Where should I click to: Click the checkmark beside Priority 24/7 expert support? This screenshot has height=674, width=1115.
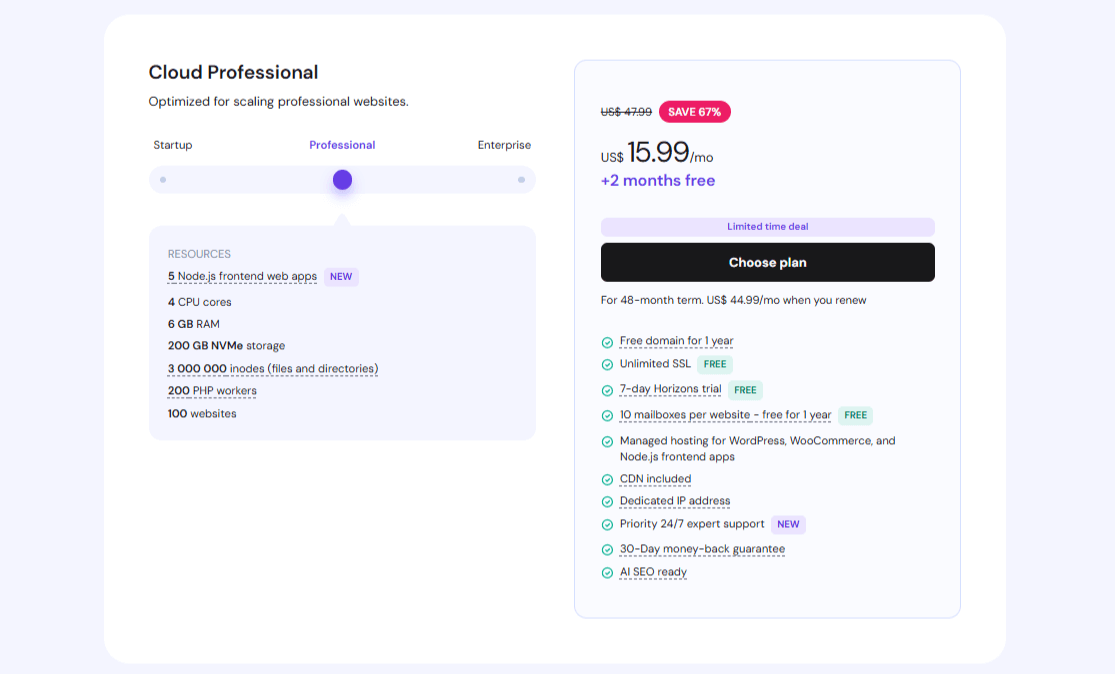click(608, 524)
